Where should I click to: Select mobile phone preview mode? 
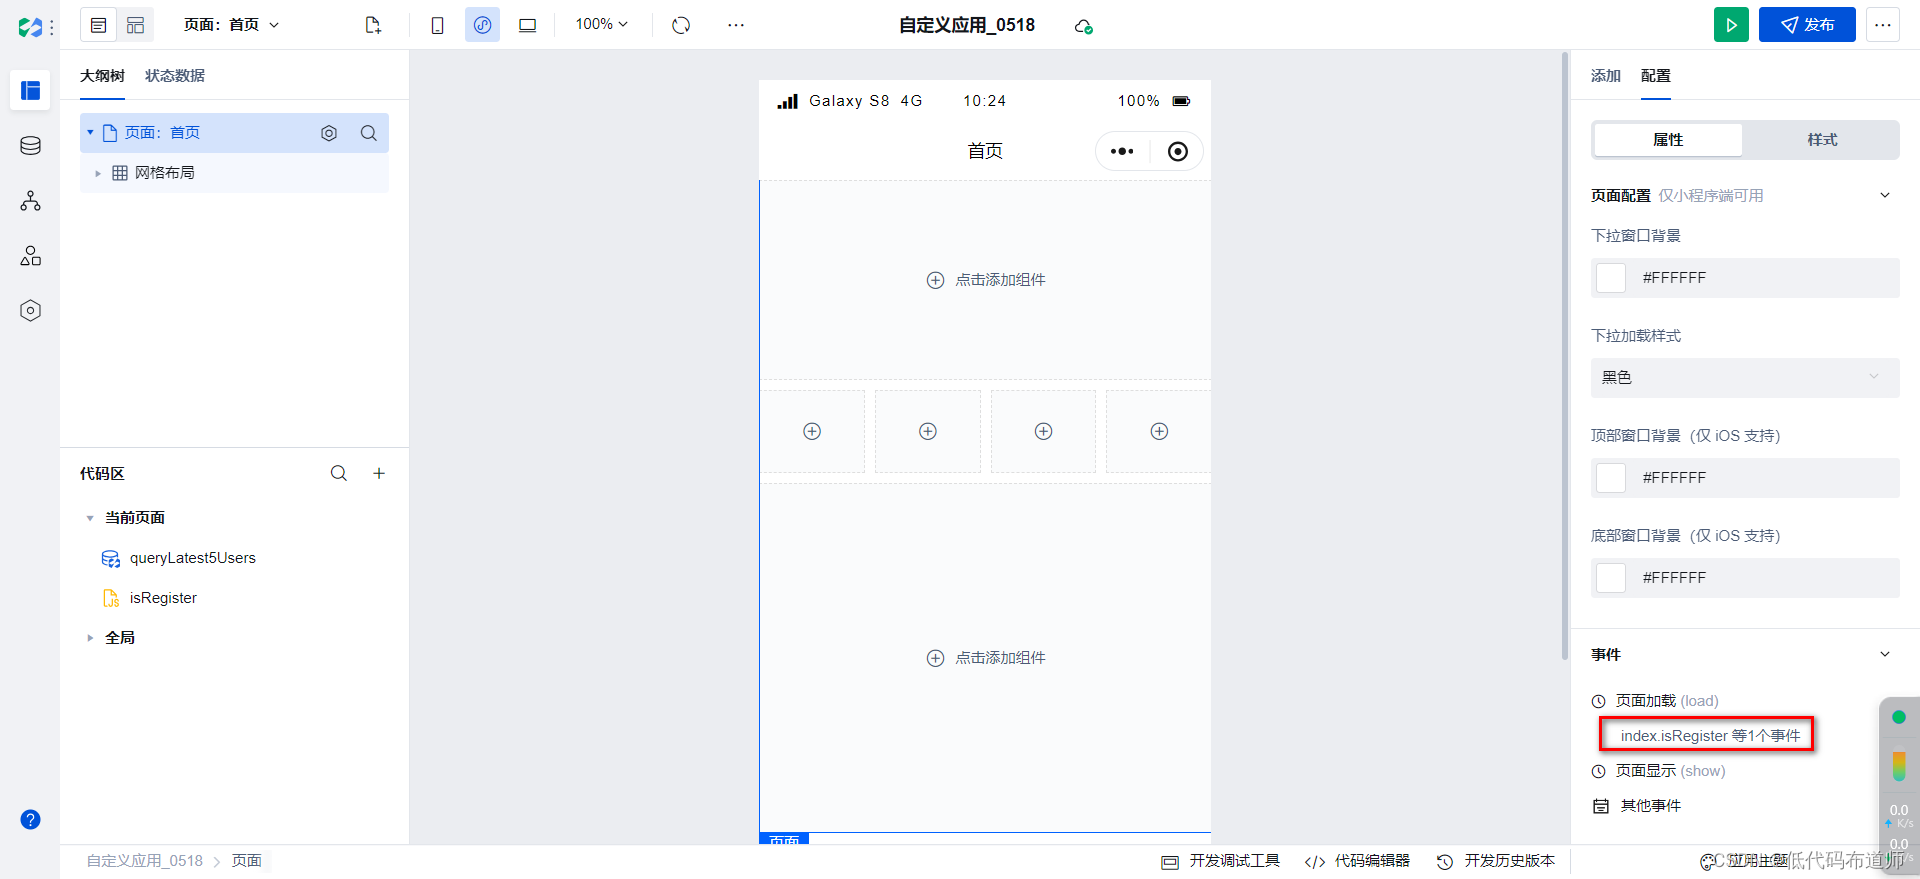click(x=437, y=25)
